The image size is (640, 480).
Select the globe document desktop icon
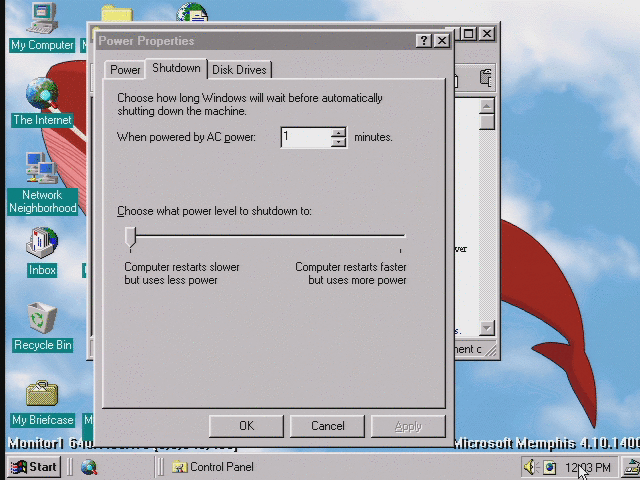coord(192,12)
